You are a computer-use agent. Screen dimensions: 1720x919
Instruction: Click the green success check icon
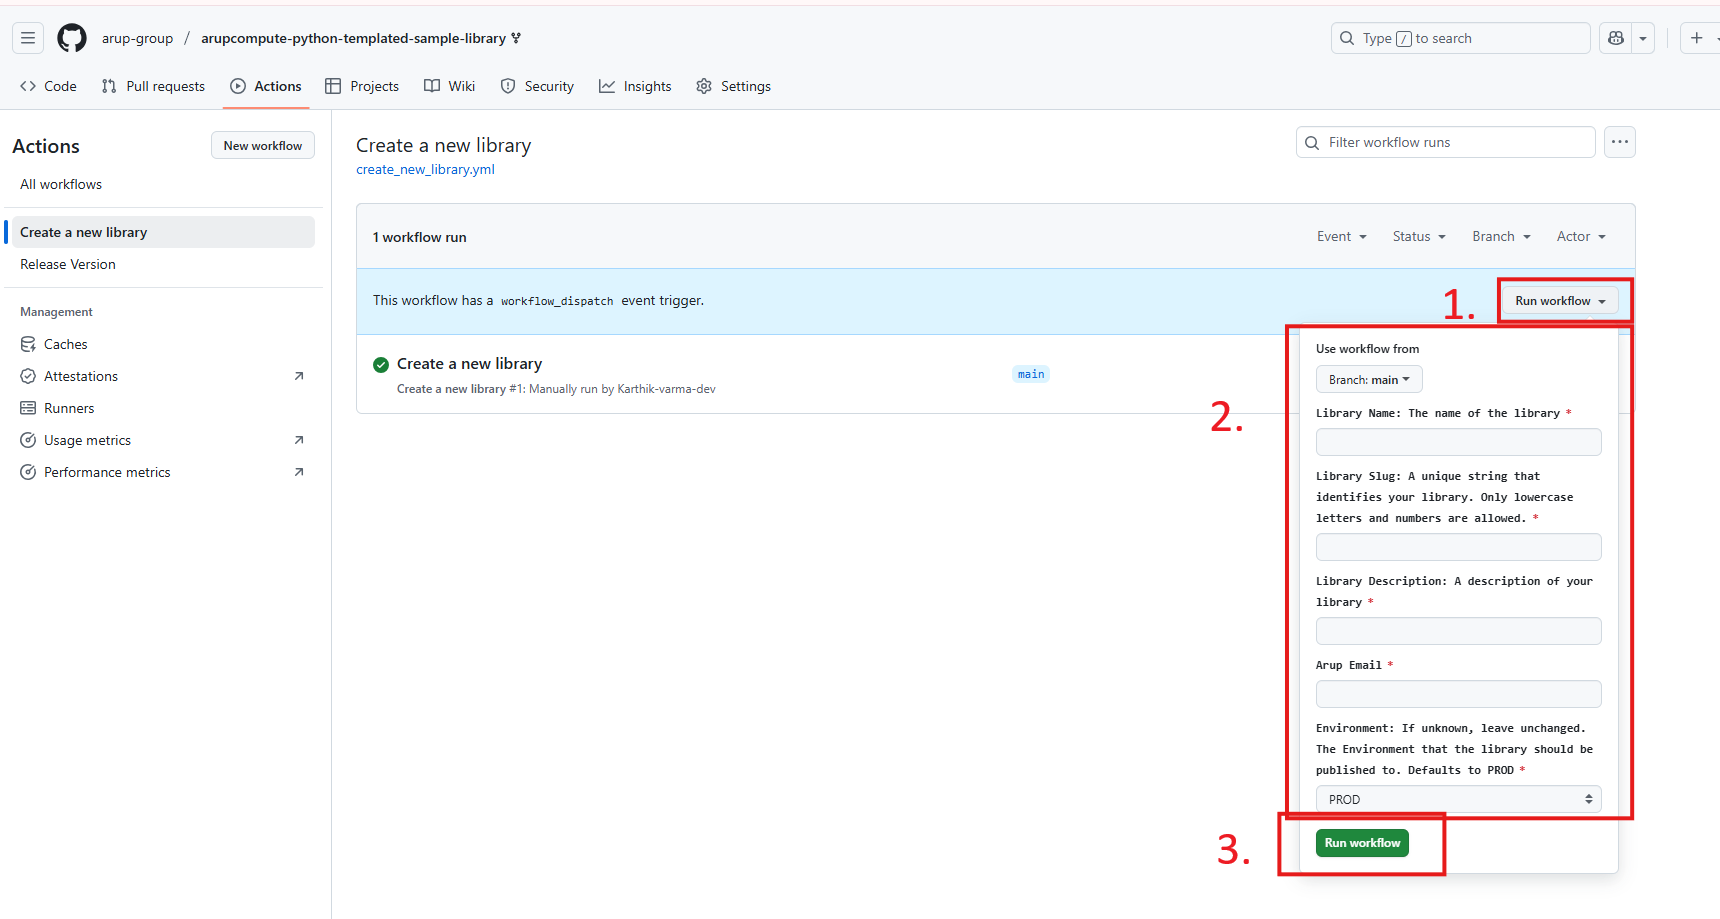(x=381, y=365)
